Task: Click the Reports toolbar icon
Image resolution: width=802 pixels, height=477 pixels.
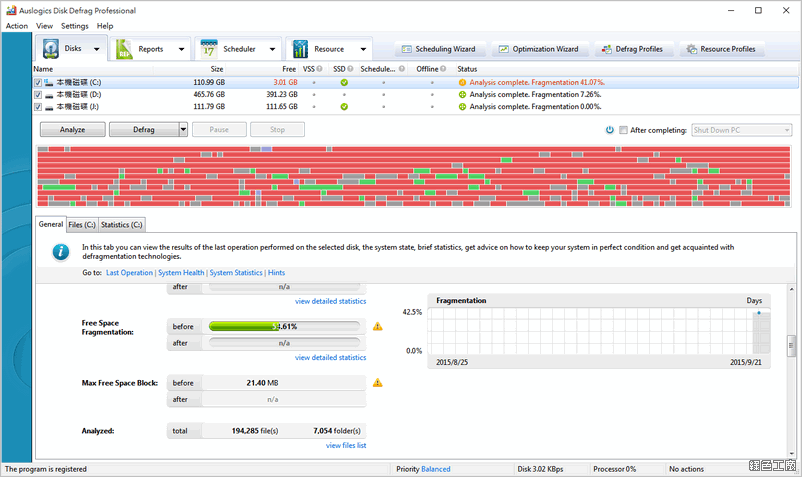Action: click(124, 49)
